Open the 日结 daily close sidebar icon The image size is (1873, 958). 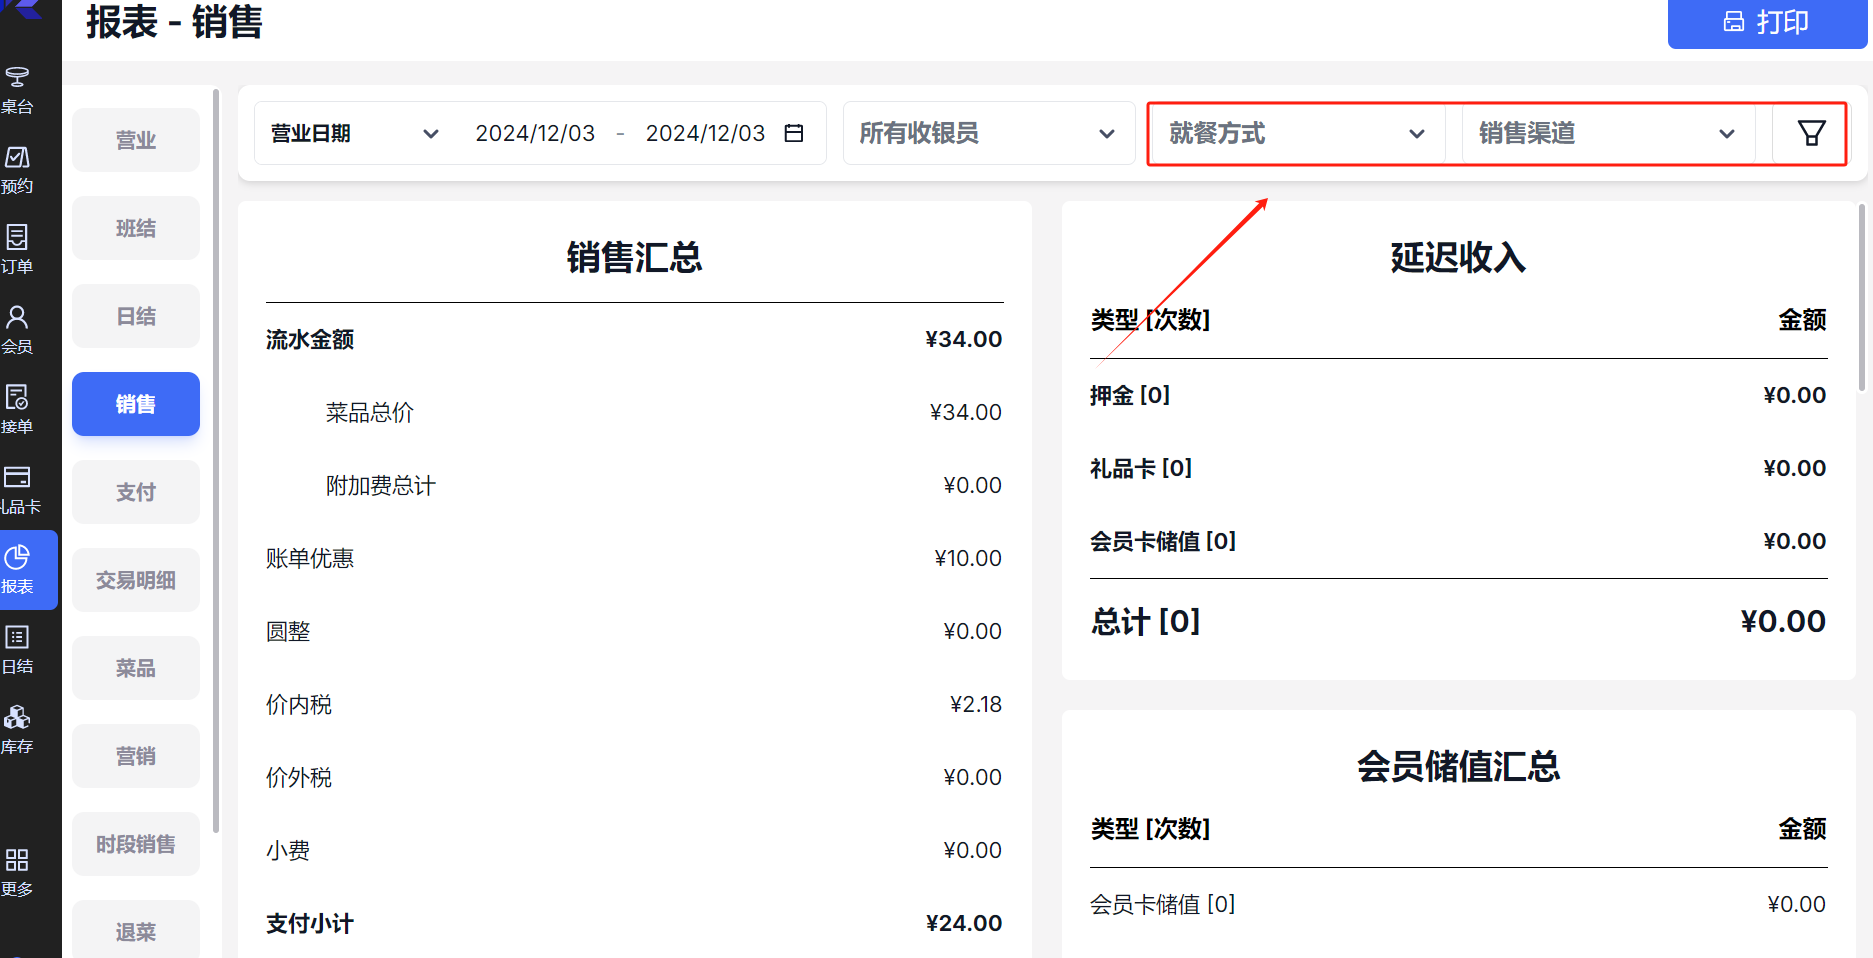pyautogui.click(x=17, y=651)
